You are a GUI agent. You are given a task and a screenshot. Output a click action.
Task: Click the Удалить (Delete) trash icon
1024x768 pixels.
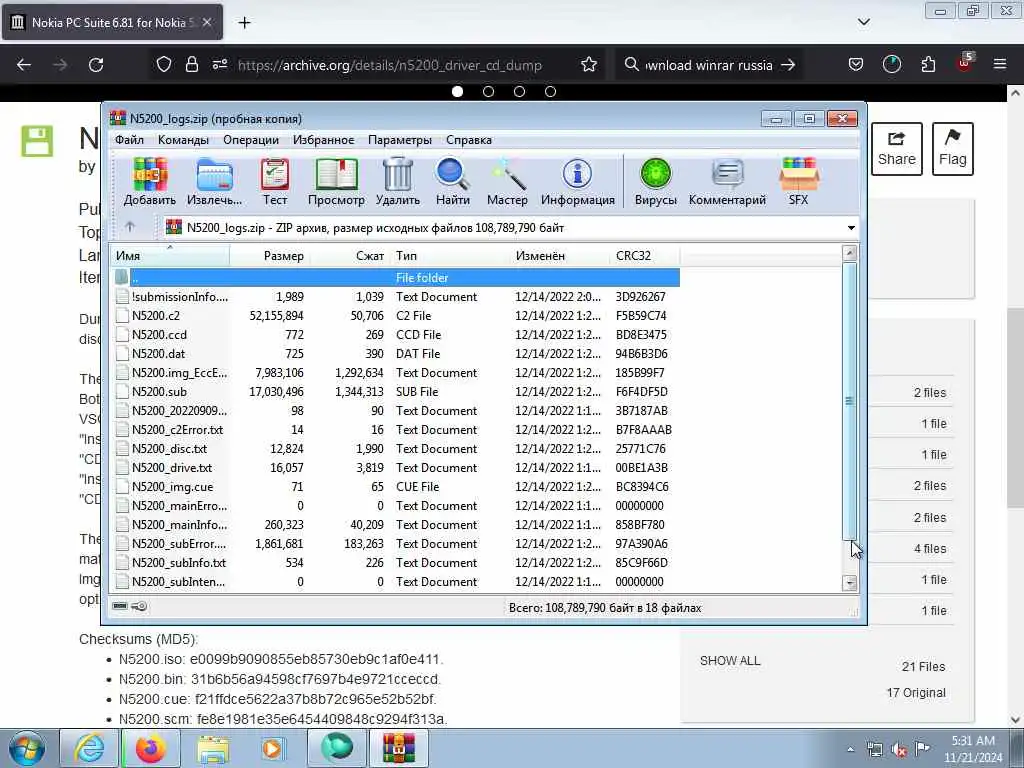[398, 181]
